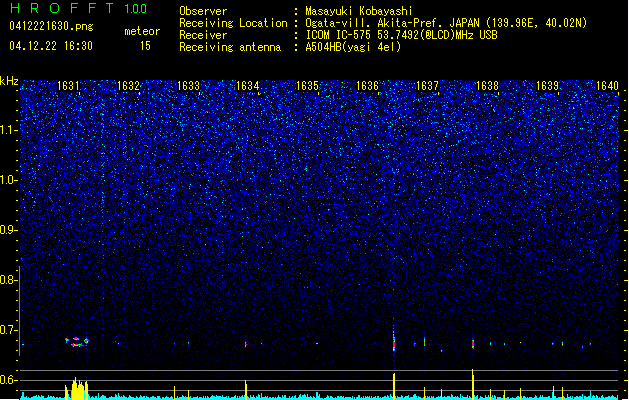Click the 1639 time axis label
The width and height of the screenshot is (629, 400).
[547, 86]
